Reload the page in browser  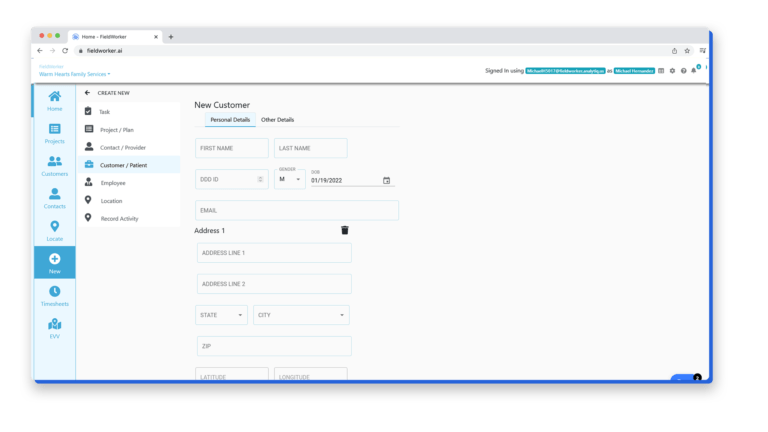click(x=65, y=50)
